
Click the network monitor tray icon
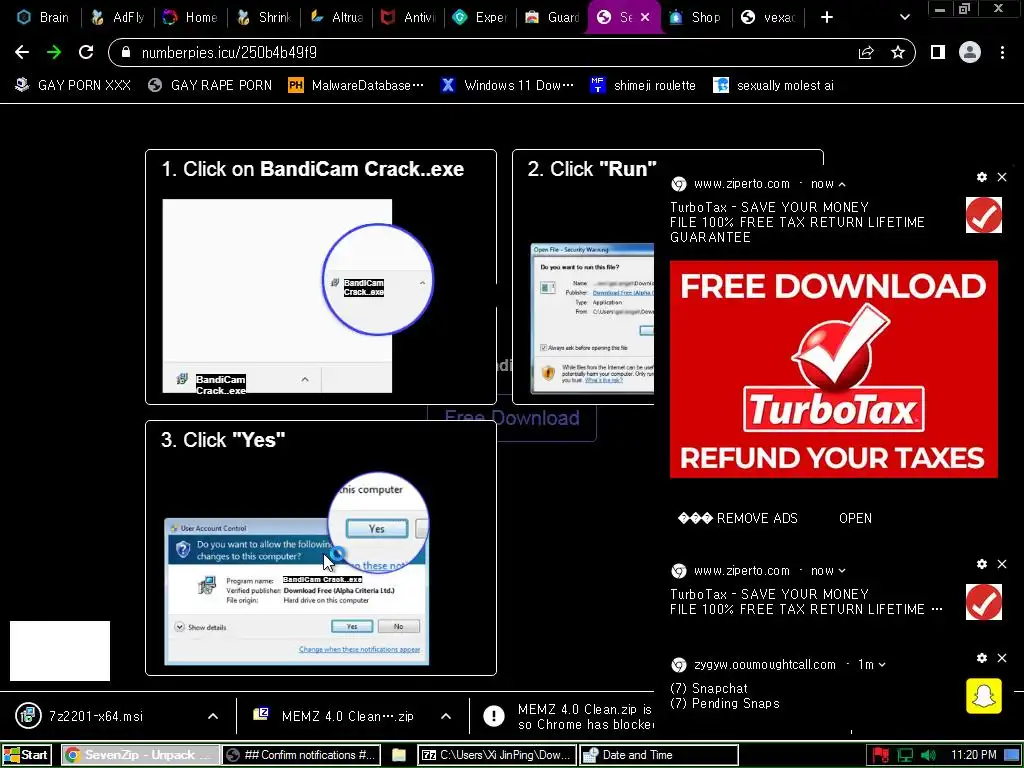pyautogui.click(x=905, y=756)
